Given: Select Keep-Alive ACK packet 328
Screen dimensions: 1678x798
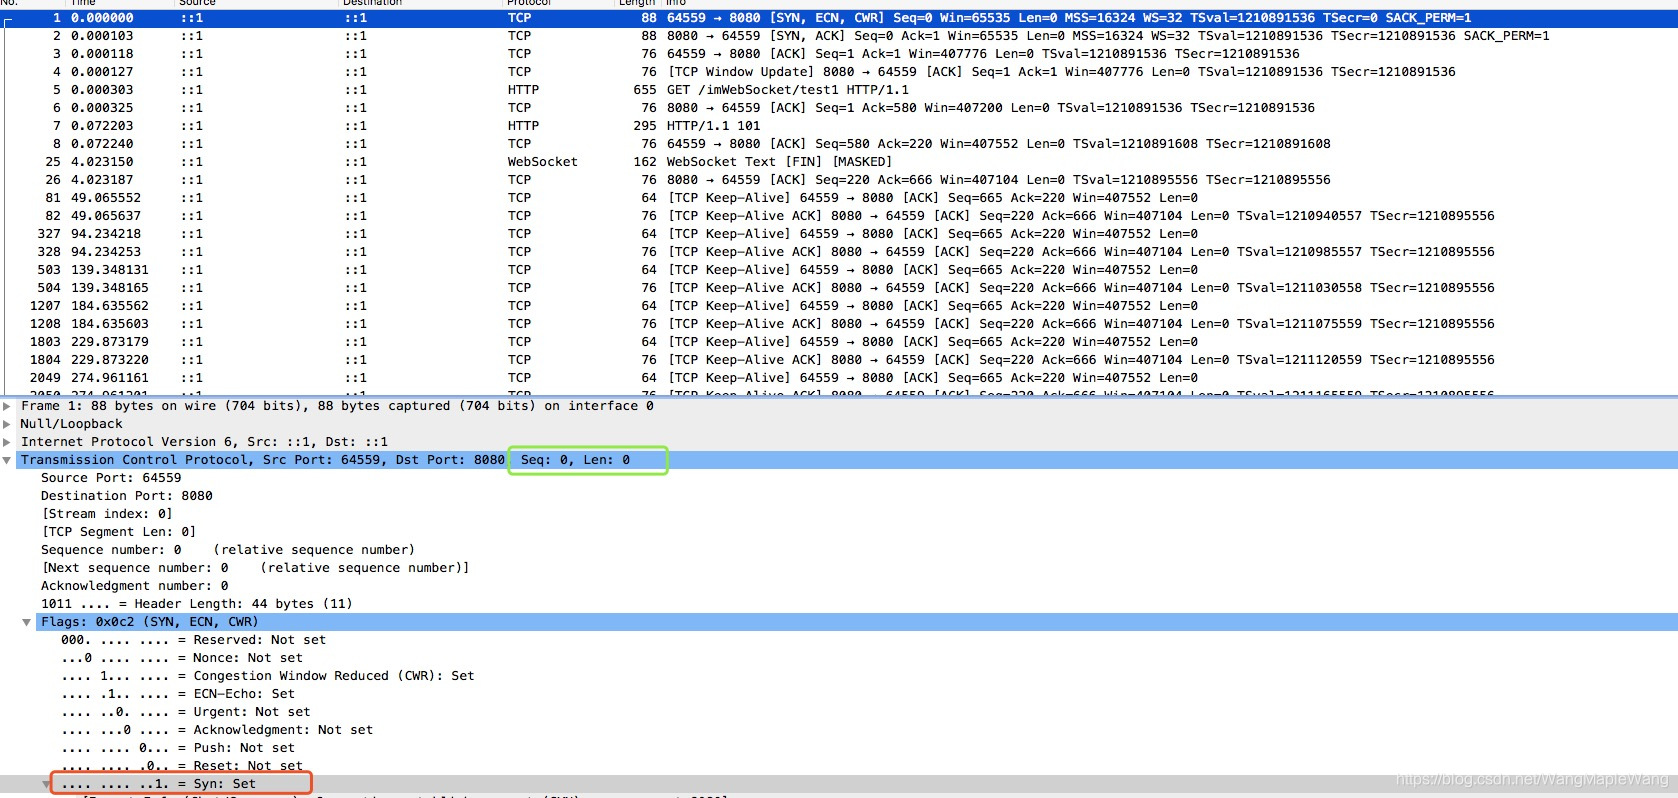Looking at the screenshot, I should click(x=839, y=252).
